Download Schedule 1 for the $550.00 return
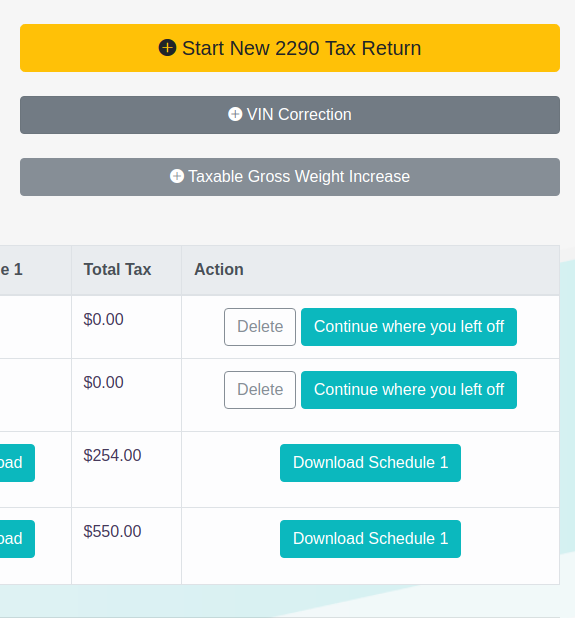575x618 pixels. pyautogui.click(x=370, y=539)
